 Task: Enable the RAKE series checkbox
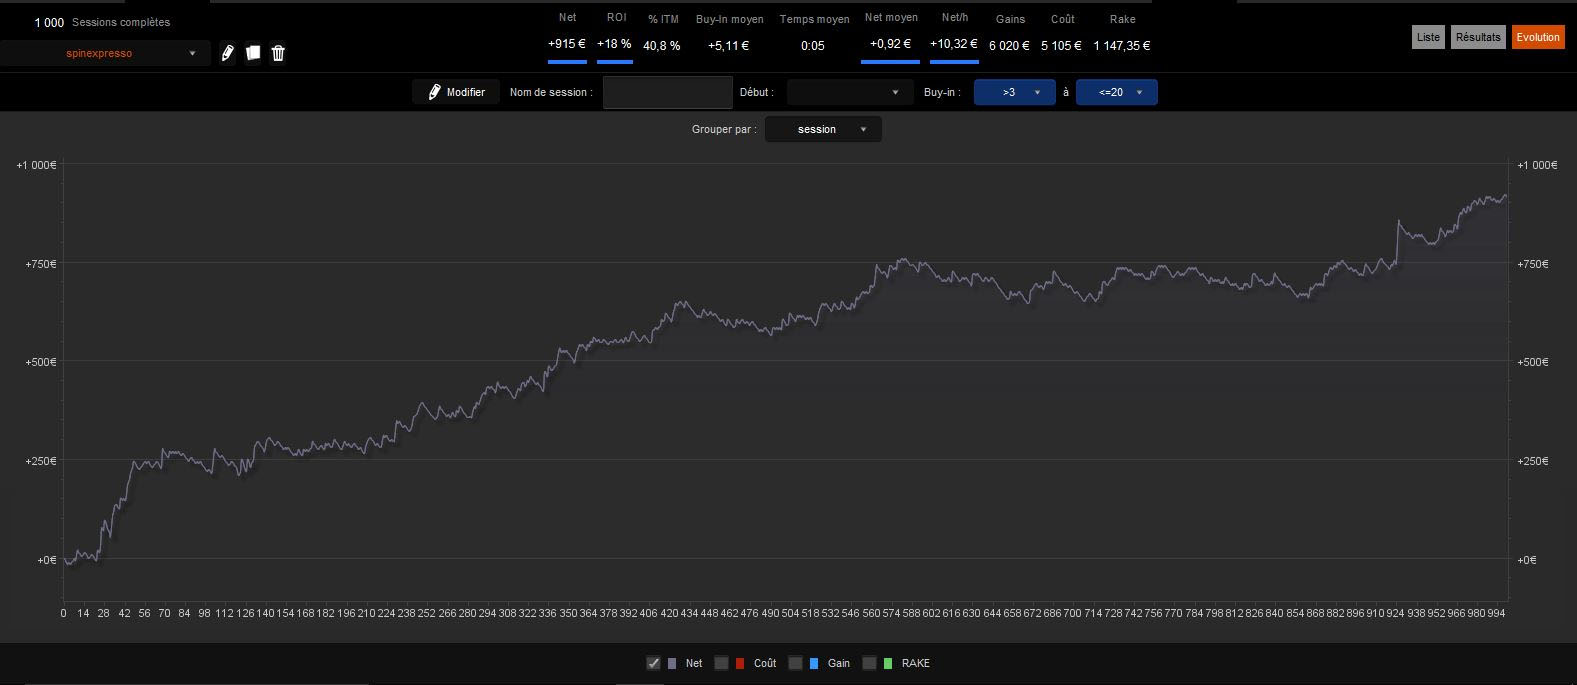(869, 663)
